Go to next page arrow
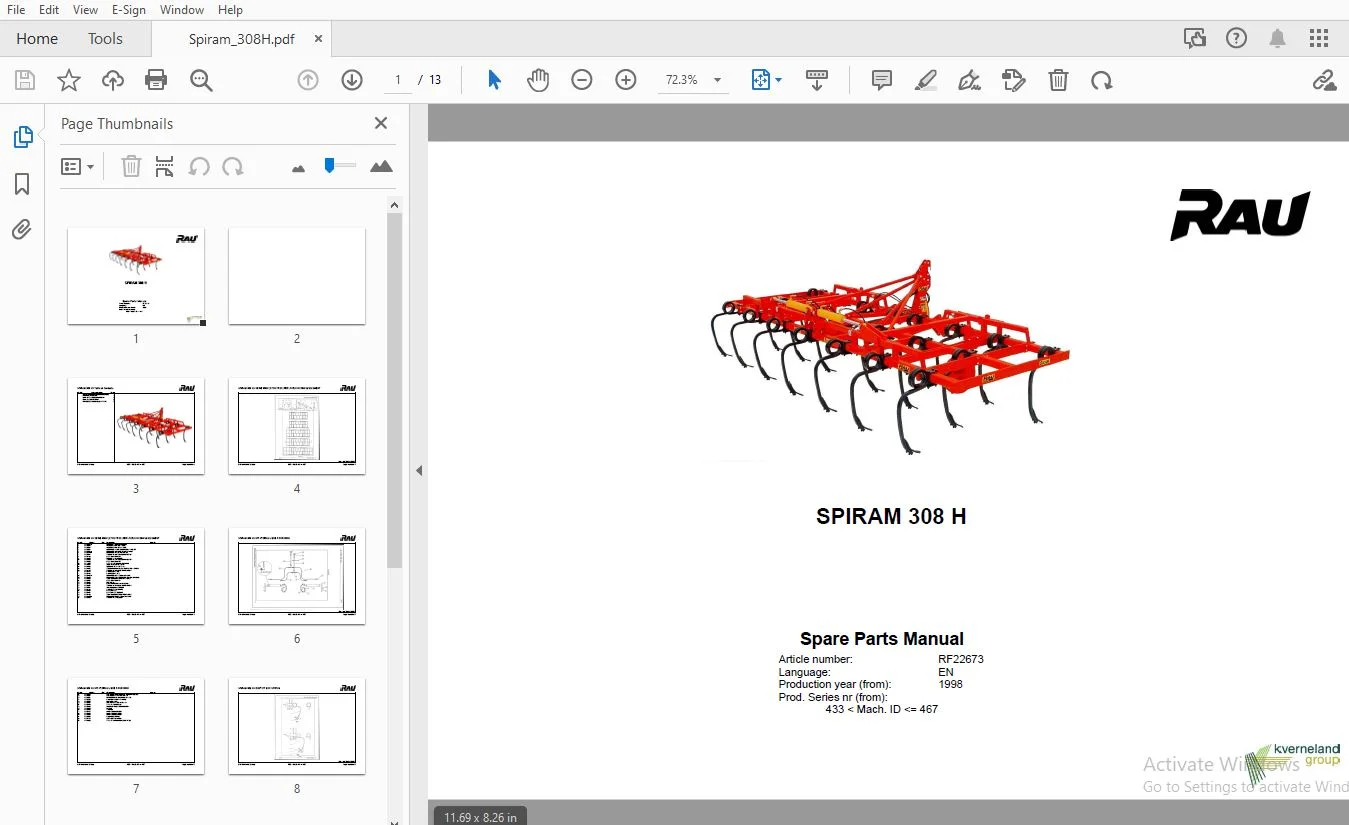Screen dimensions: 1349x825 click(352, 80)
